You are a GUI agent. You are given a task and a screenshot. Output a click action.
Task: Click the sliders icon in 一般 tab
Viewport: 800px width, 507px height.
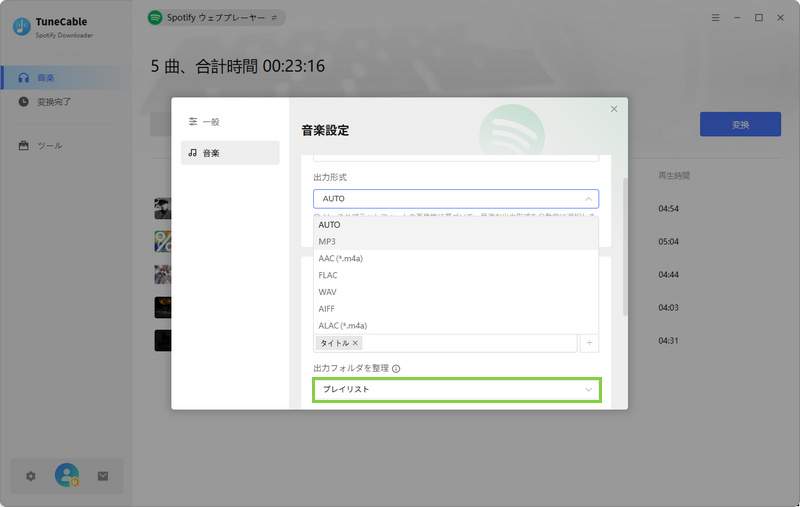(x=193, y=121)
